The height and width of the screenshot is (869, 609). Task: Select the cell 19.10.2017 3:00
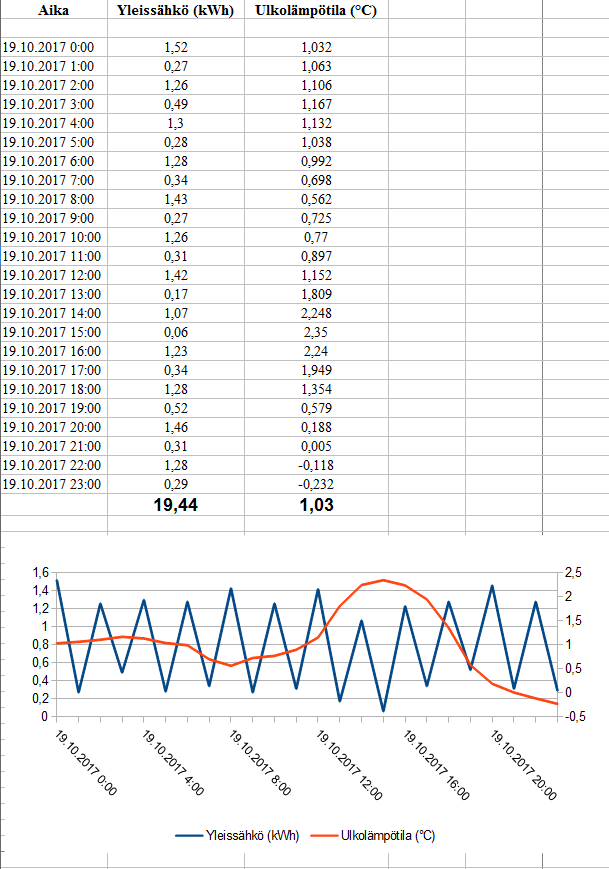[54, 104]
